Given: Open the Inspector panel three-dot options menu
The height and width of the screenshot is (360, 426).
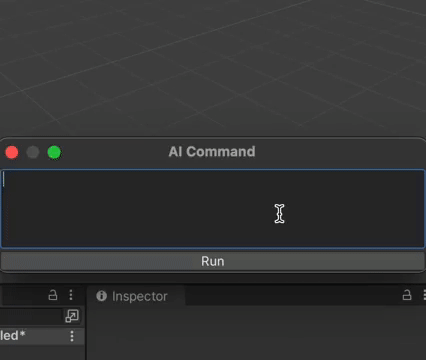Looking at the screenshot, I should [x=424, y=295].
